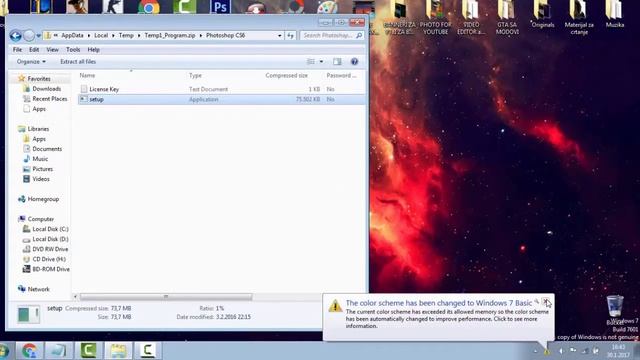Open the Organize dropdown
This screenshot has width=640, height=360.
(31, 62)
